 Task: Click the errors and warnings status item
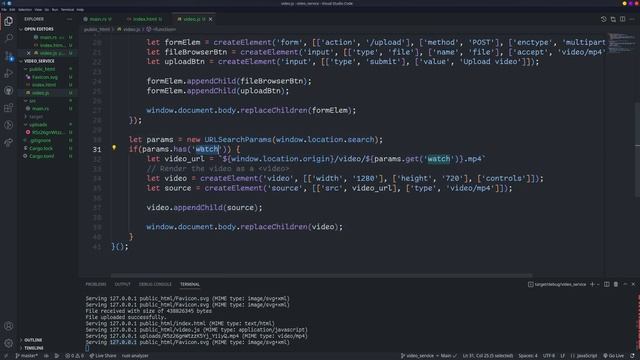(75, 356)
